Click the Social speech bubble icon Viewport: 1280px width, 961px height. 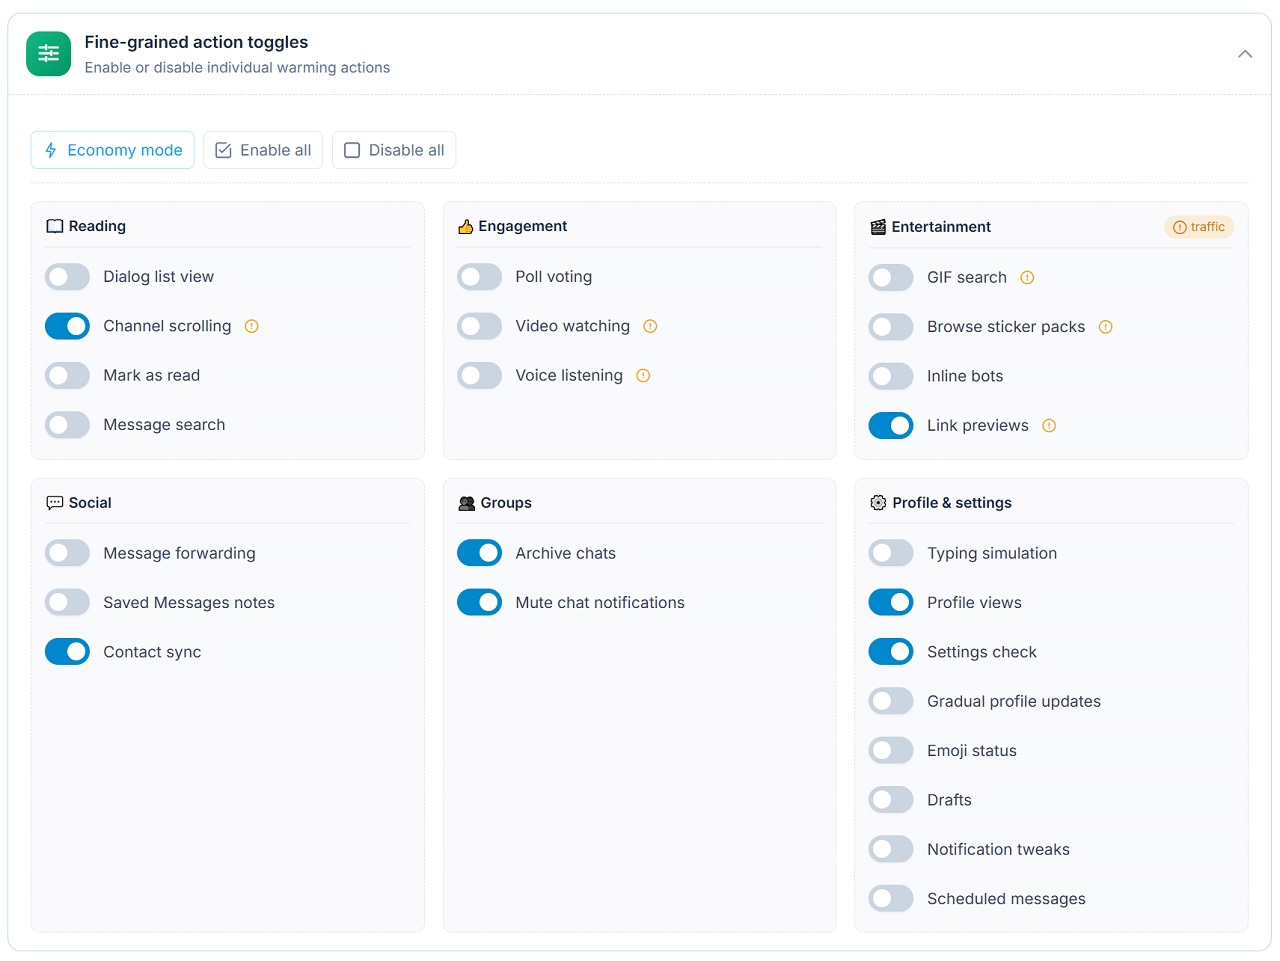coord(55,503)
